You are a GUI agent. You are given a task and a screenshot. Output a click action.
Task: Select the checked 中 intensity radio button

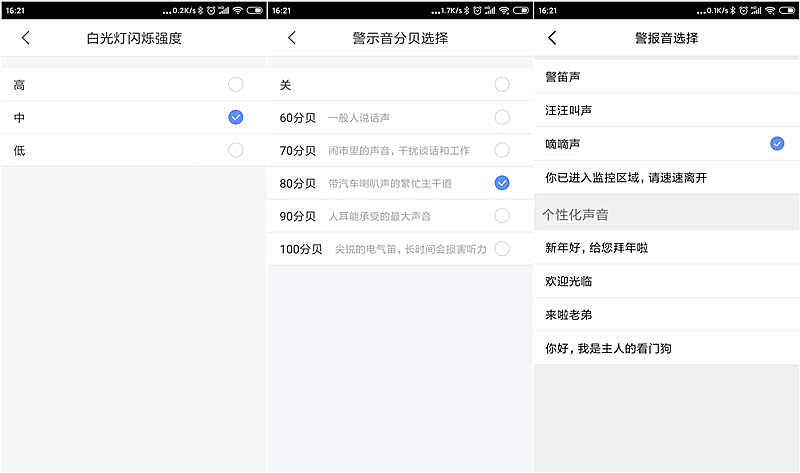[x=235, y=117]
